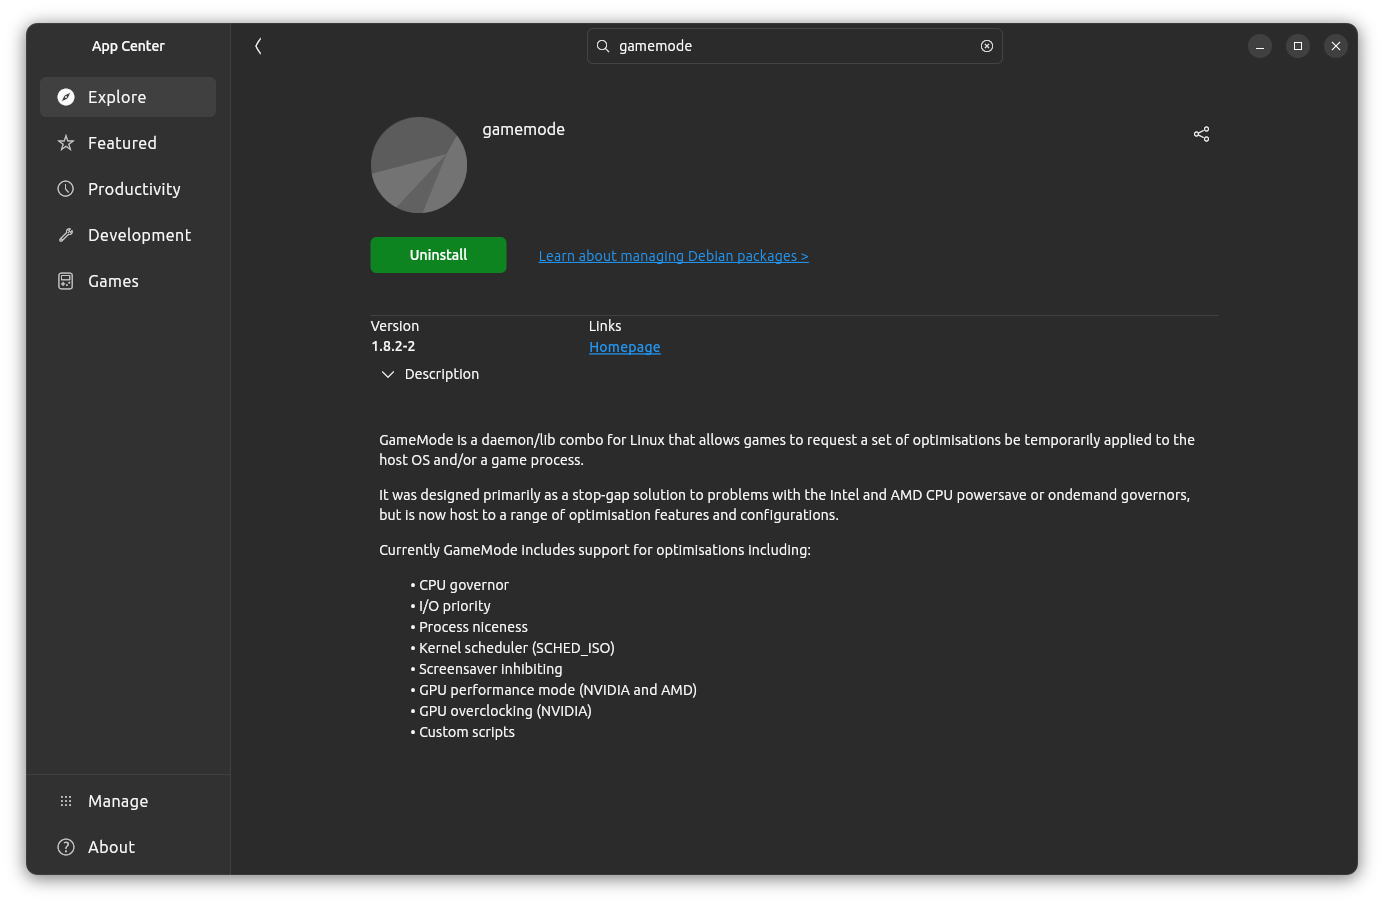Click the Manage grid icon

point(65,800)
